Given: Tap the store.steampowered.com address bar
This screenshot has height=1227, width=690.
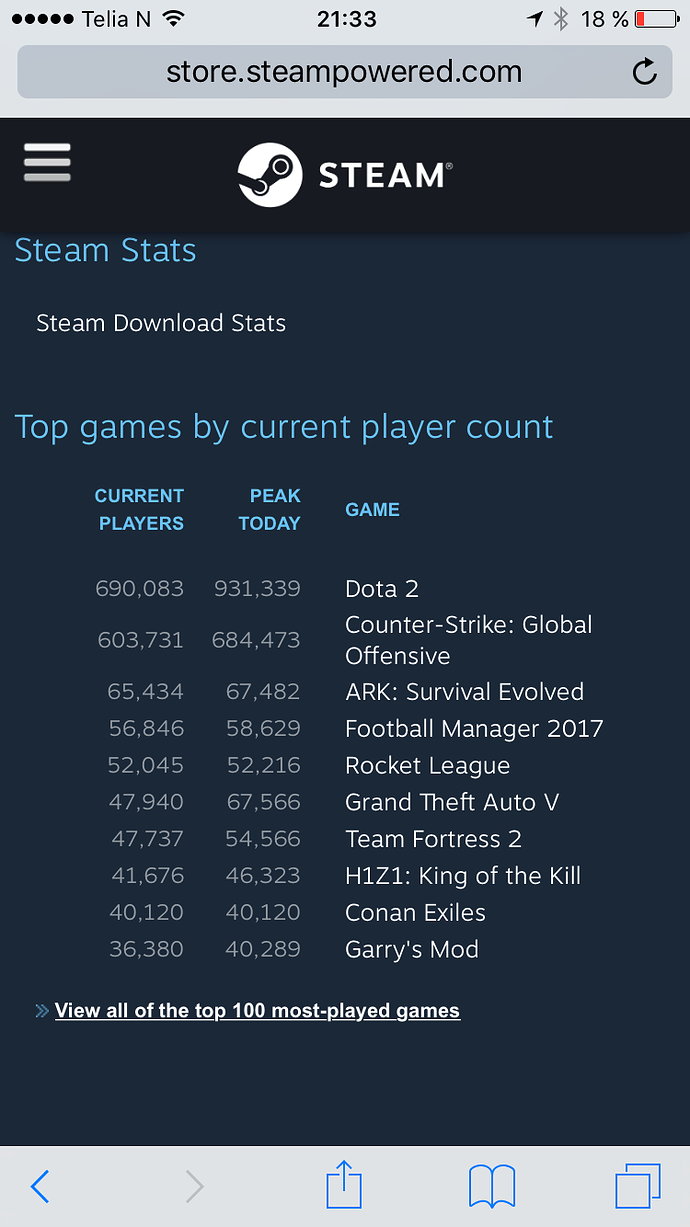Looking at the screenshot, I should coord(344,72).
